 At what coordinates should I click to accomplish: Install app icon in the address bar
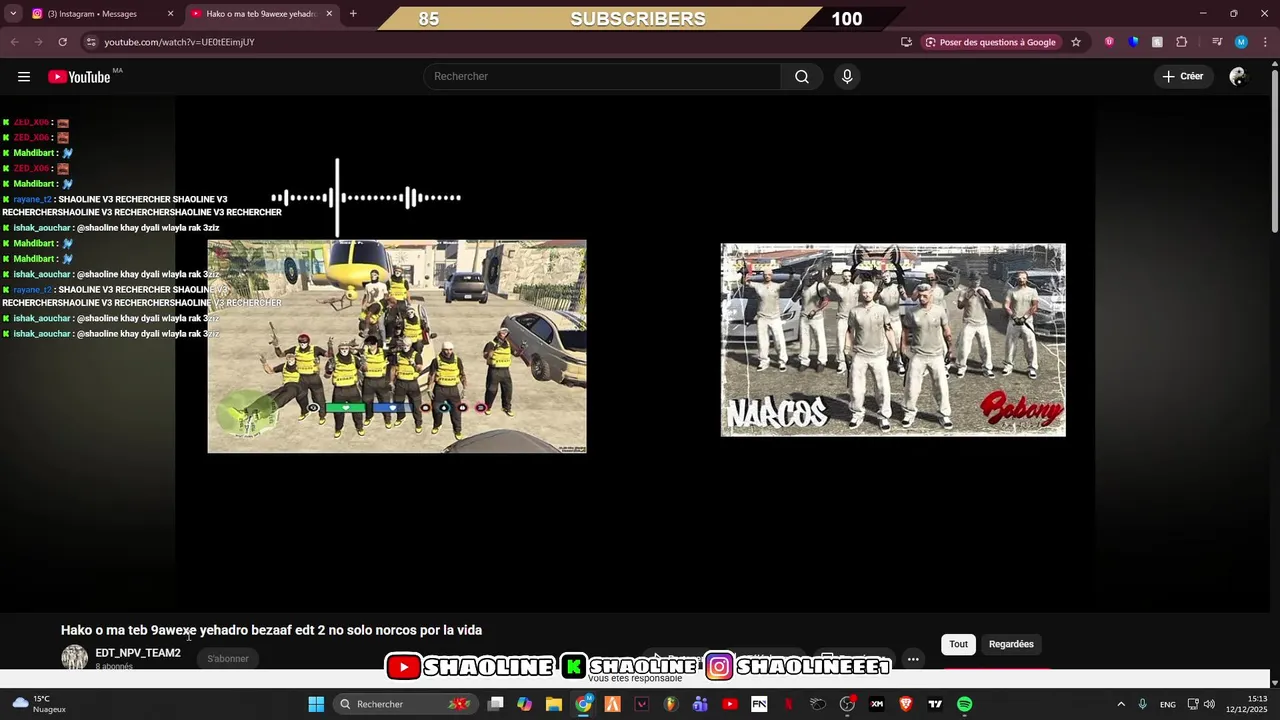click(906, 42)
